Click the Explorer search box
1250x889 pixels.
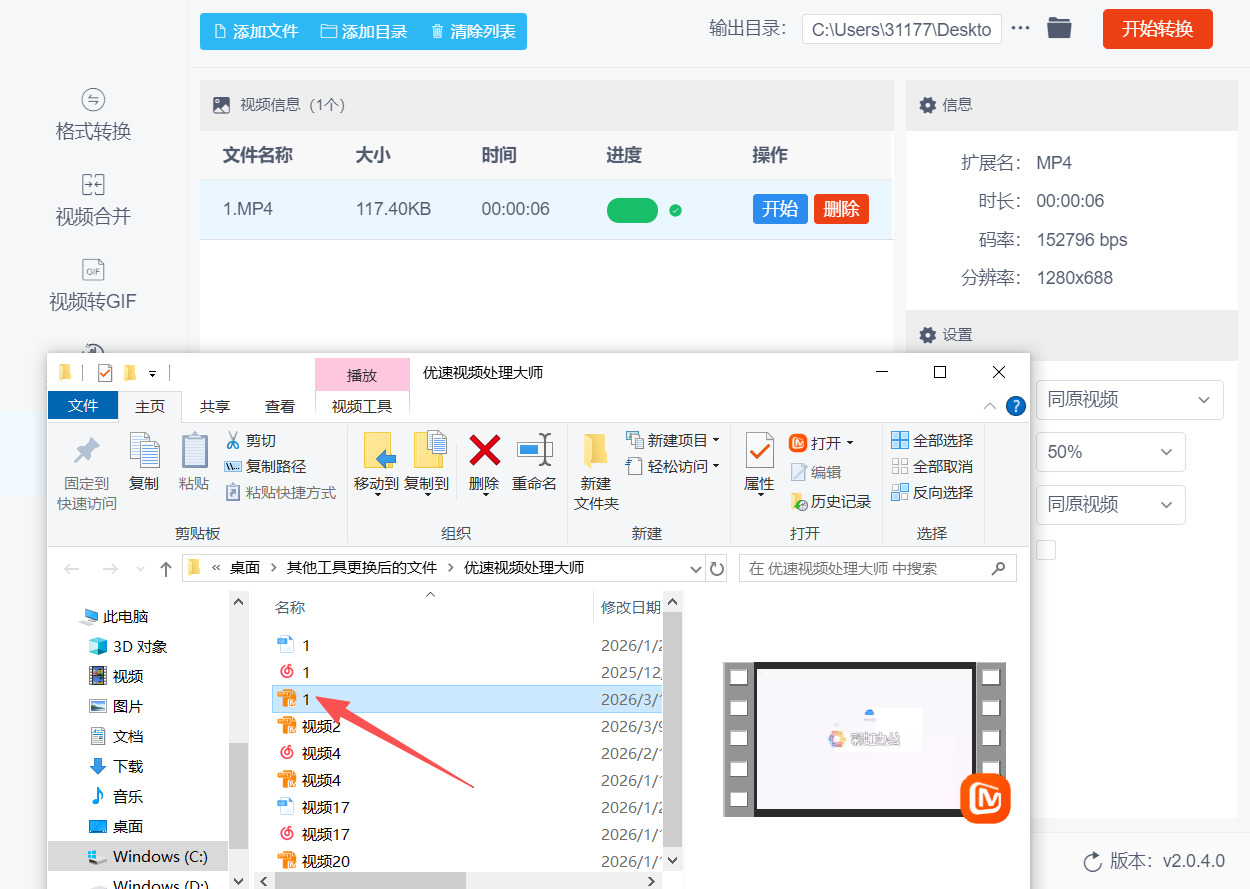[x=878, y=568]
